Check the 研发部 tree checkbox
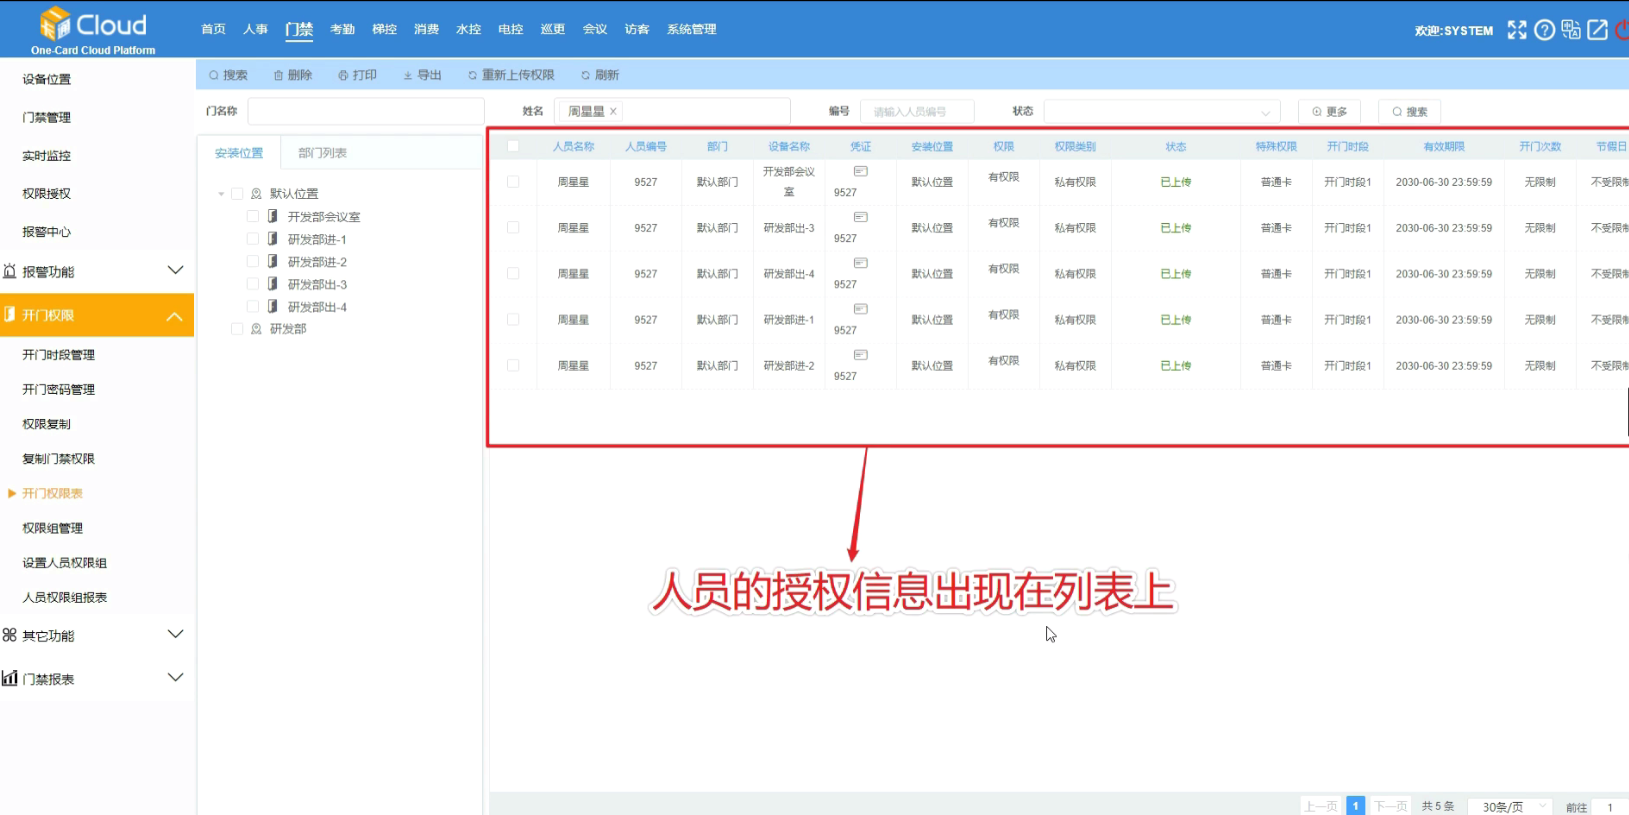The width and height of the screenshot is (1629, 815). [237, 329]
